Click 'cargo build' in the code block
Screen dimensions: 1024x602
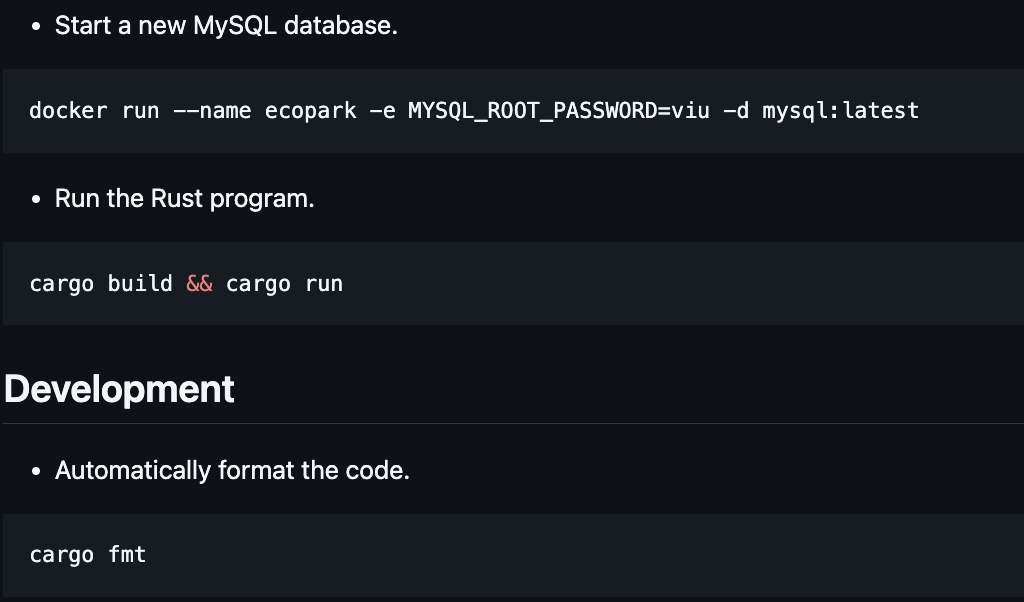(101, 284)
